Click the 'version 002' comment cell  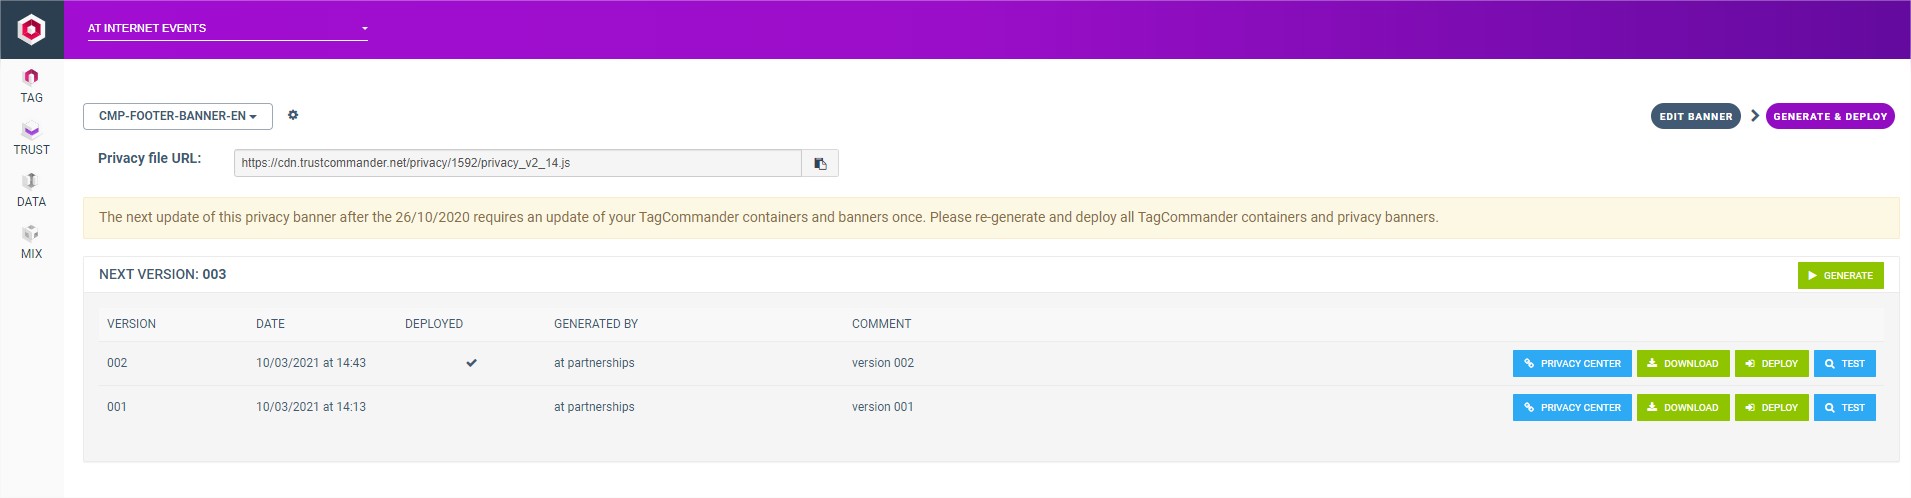883,363
